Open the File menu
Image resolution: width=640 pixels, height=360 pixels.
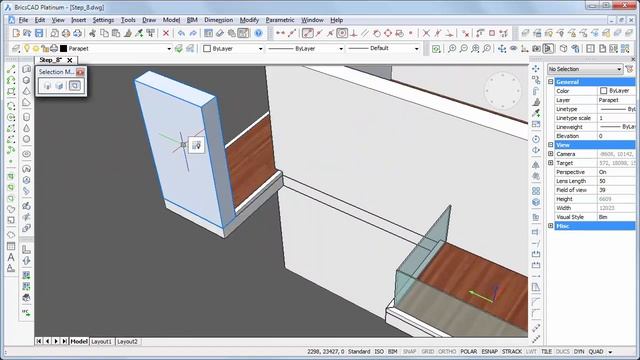[23, 20]
